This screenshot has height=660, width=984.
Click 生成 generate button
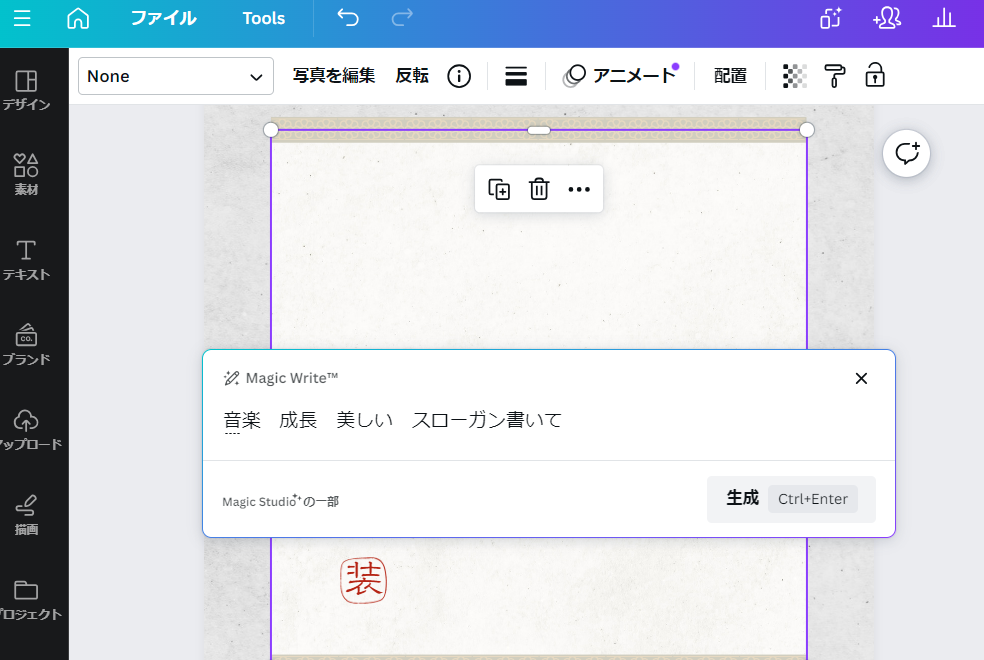791,499
